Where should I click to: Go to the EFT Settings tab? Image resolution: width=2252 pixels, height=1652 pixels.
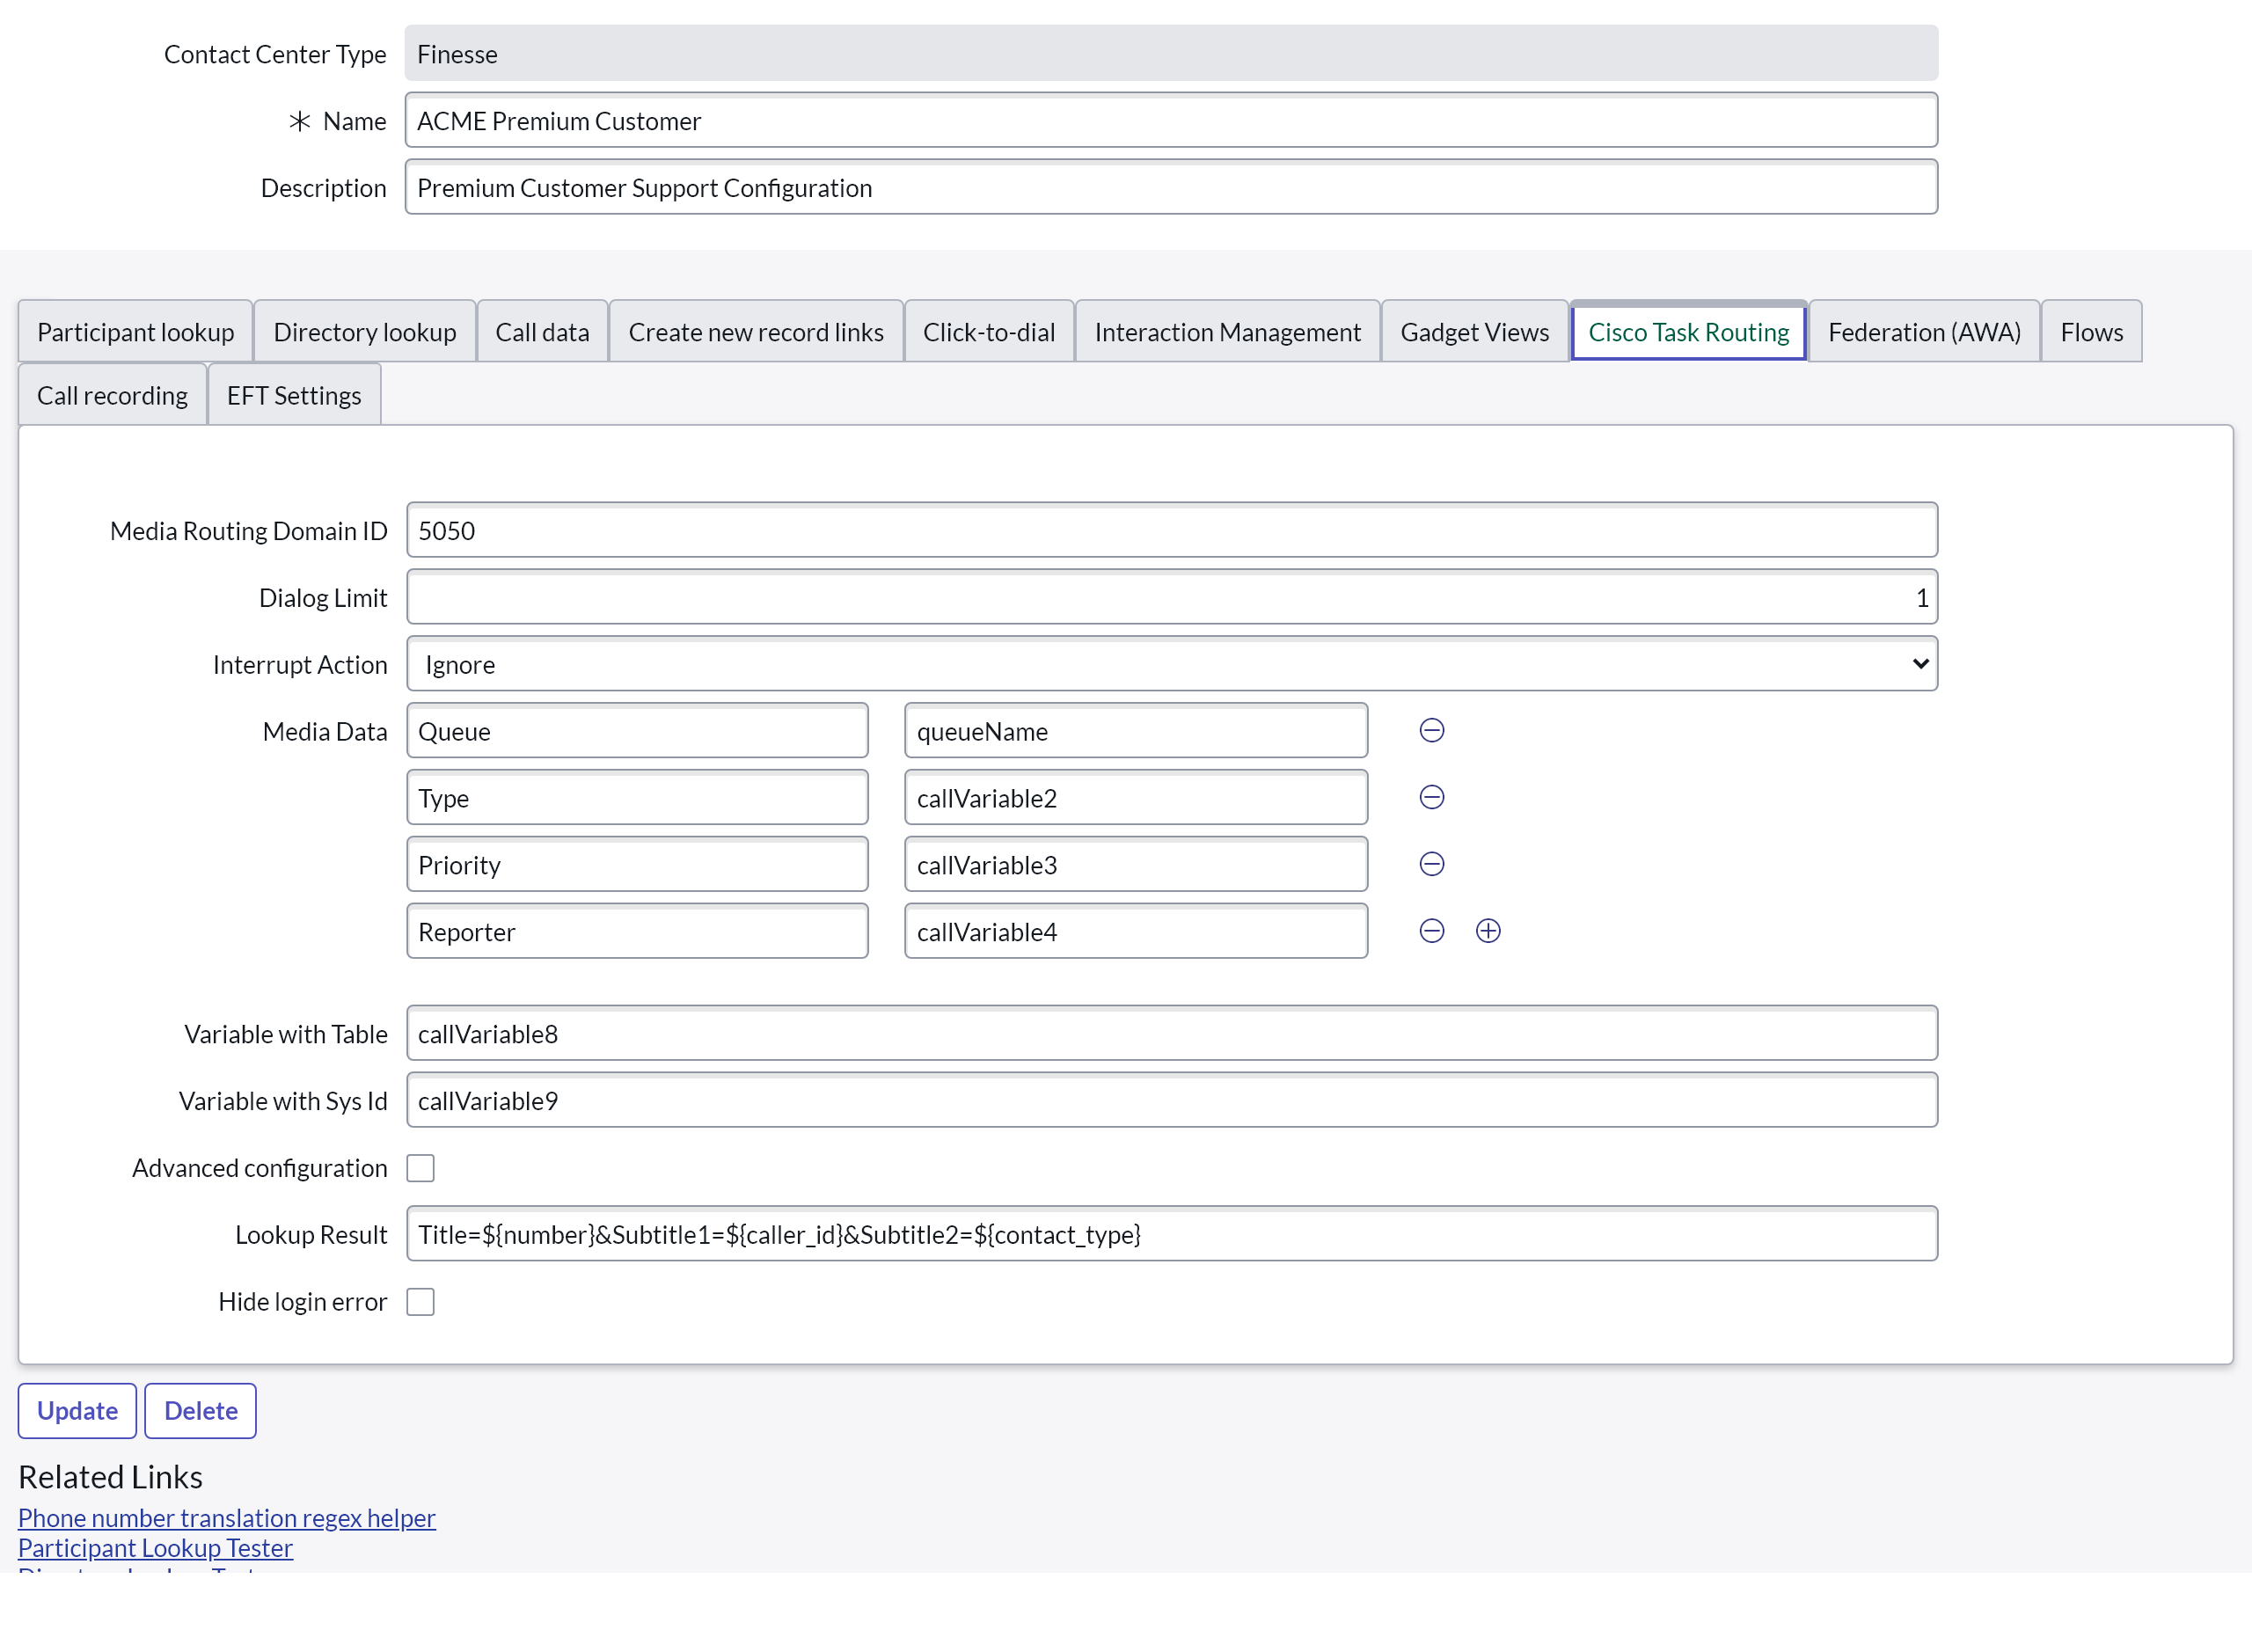[293, 396]
